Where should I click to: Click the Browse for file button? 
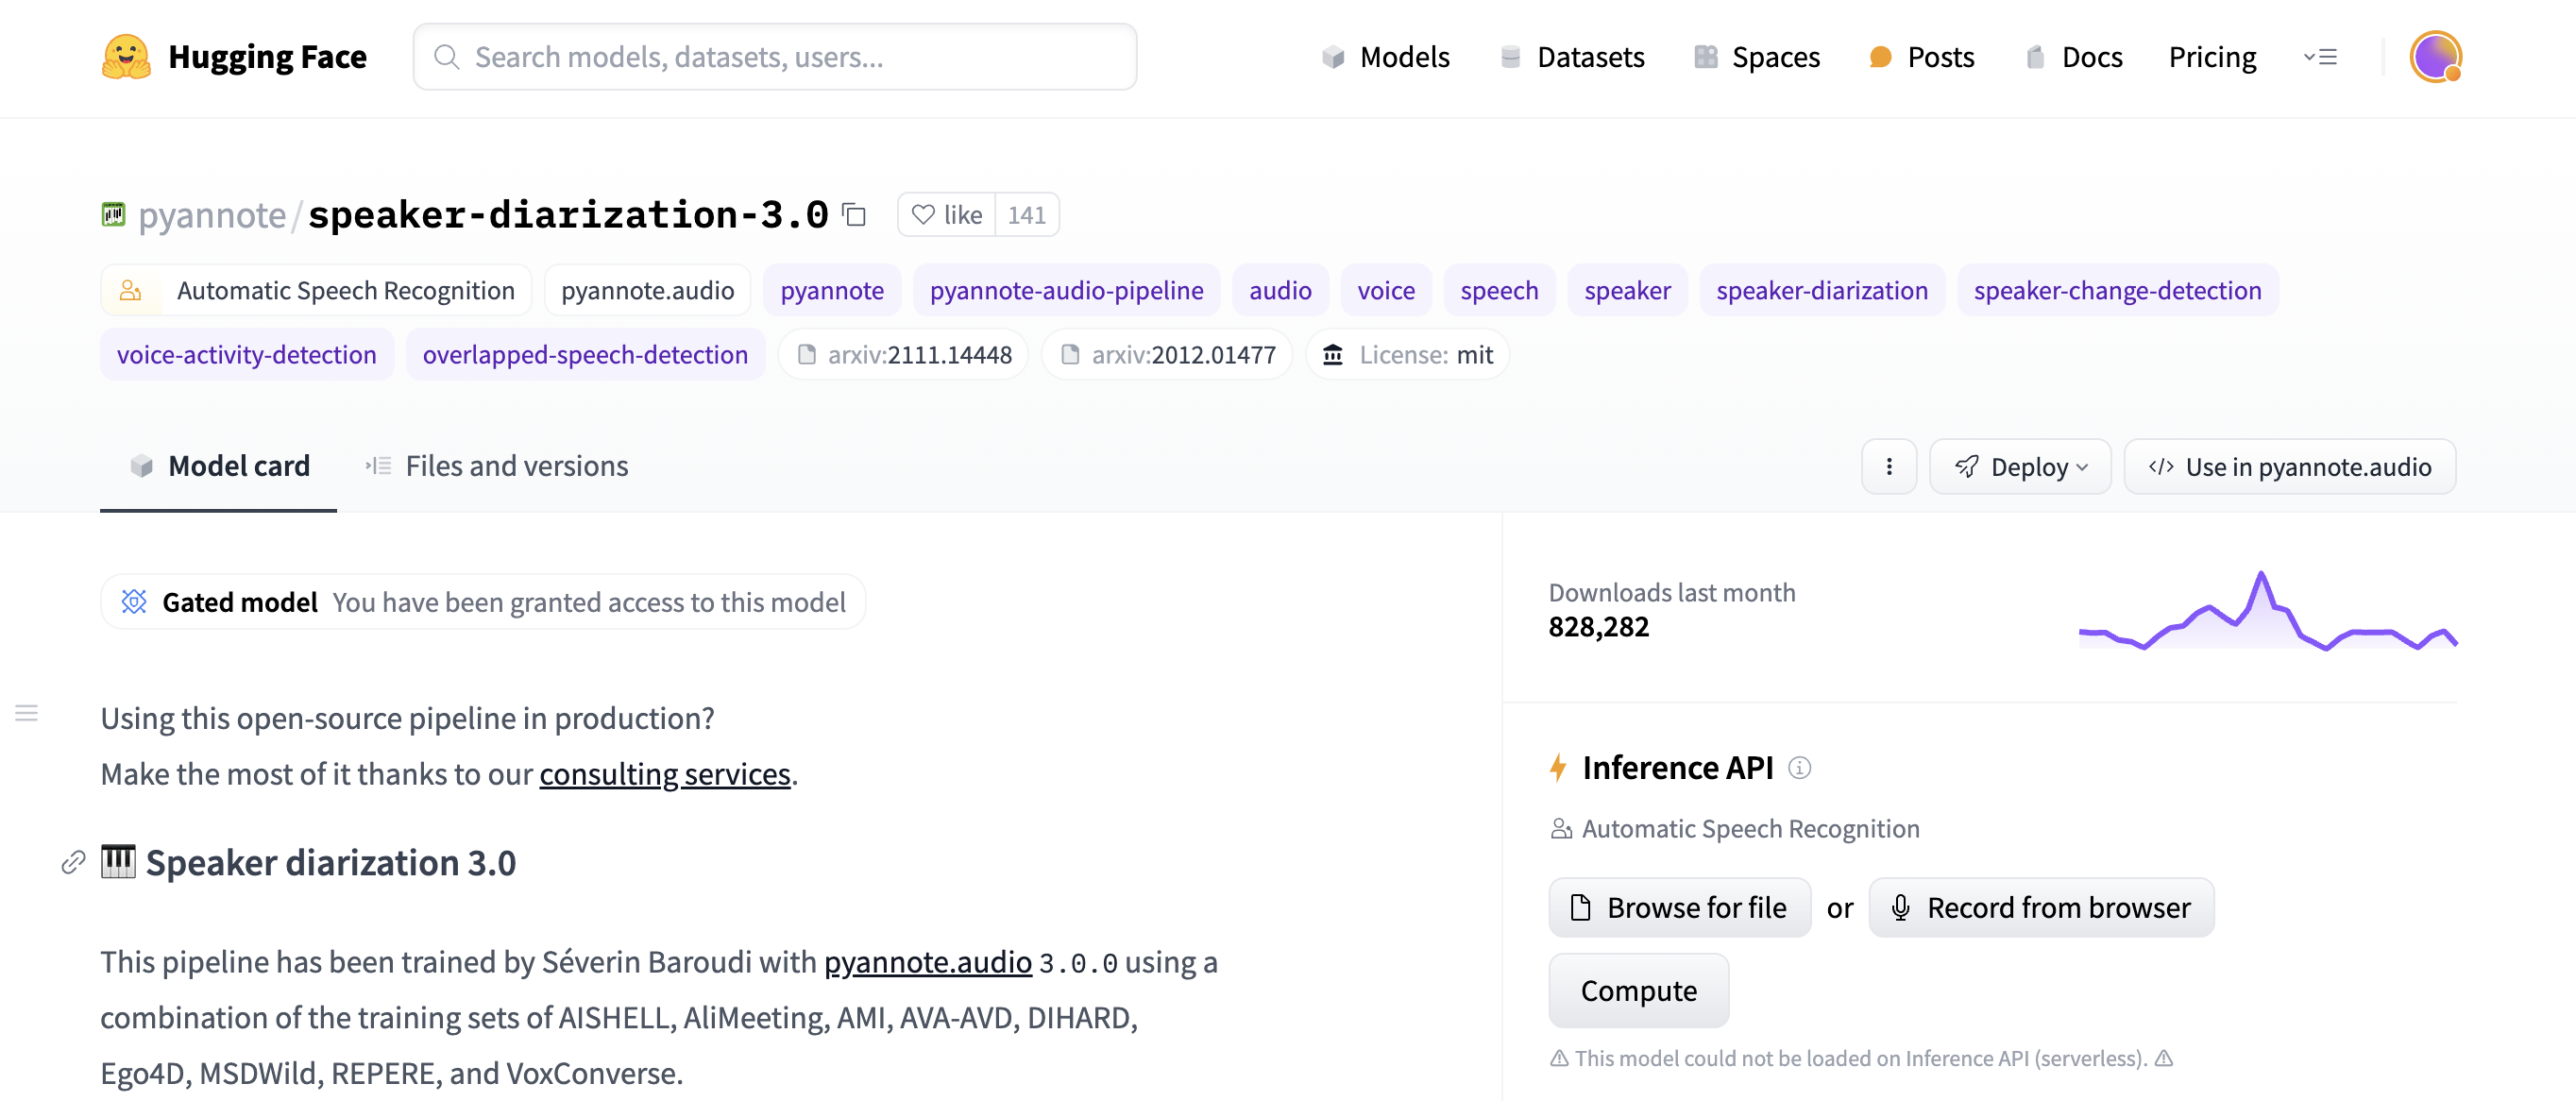coord(1678,907)
